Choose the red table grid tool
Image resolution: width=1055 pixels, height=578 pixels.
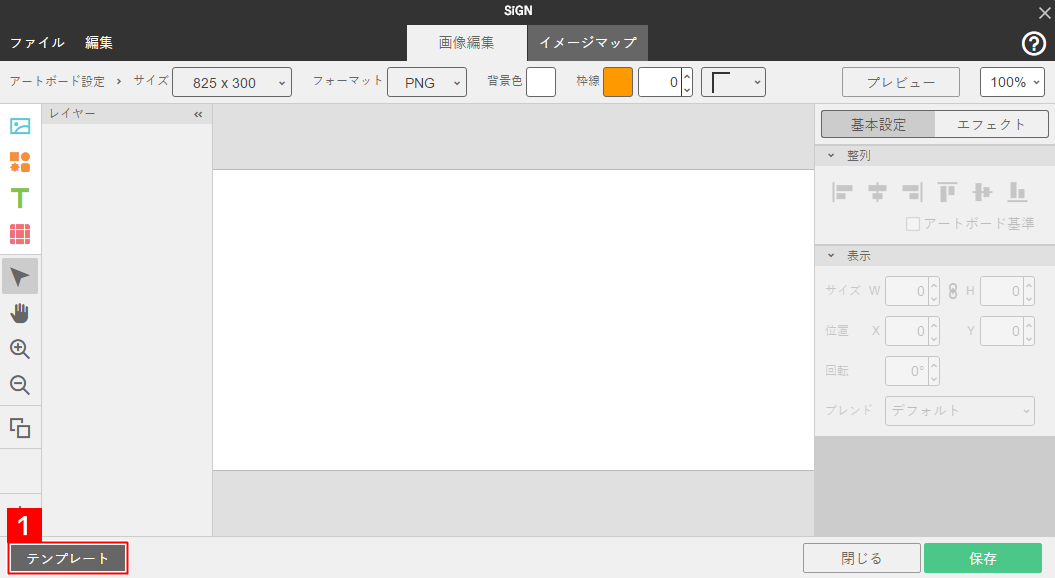20,234
